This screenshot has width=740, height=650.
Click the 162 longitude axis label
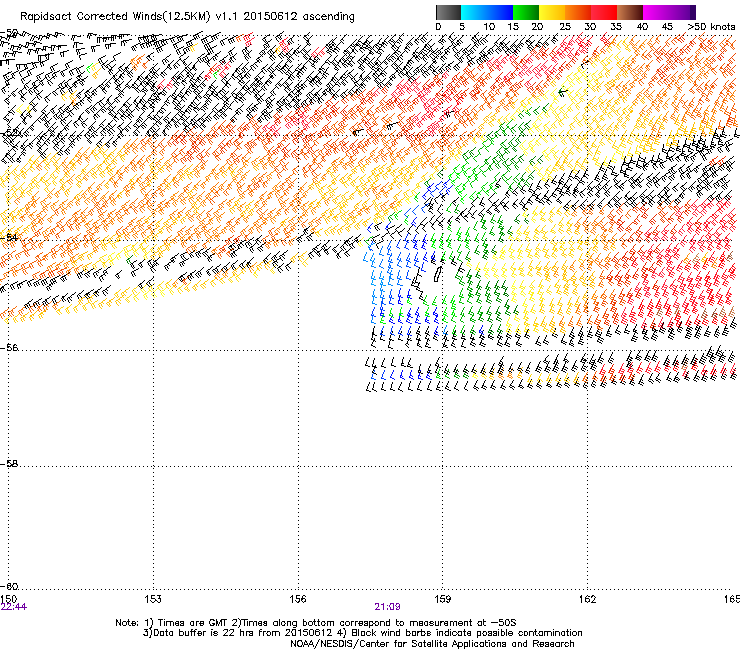click(x=588, y=599)
